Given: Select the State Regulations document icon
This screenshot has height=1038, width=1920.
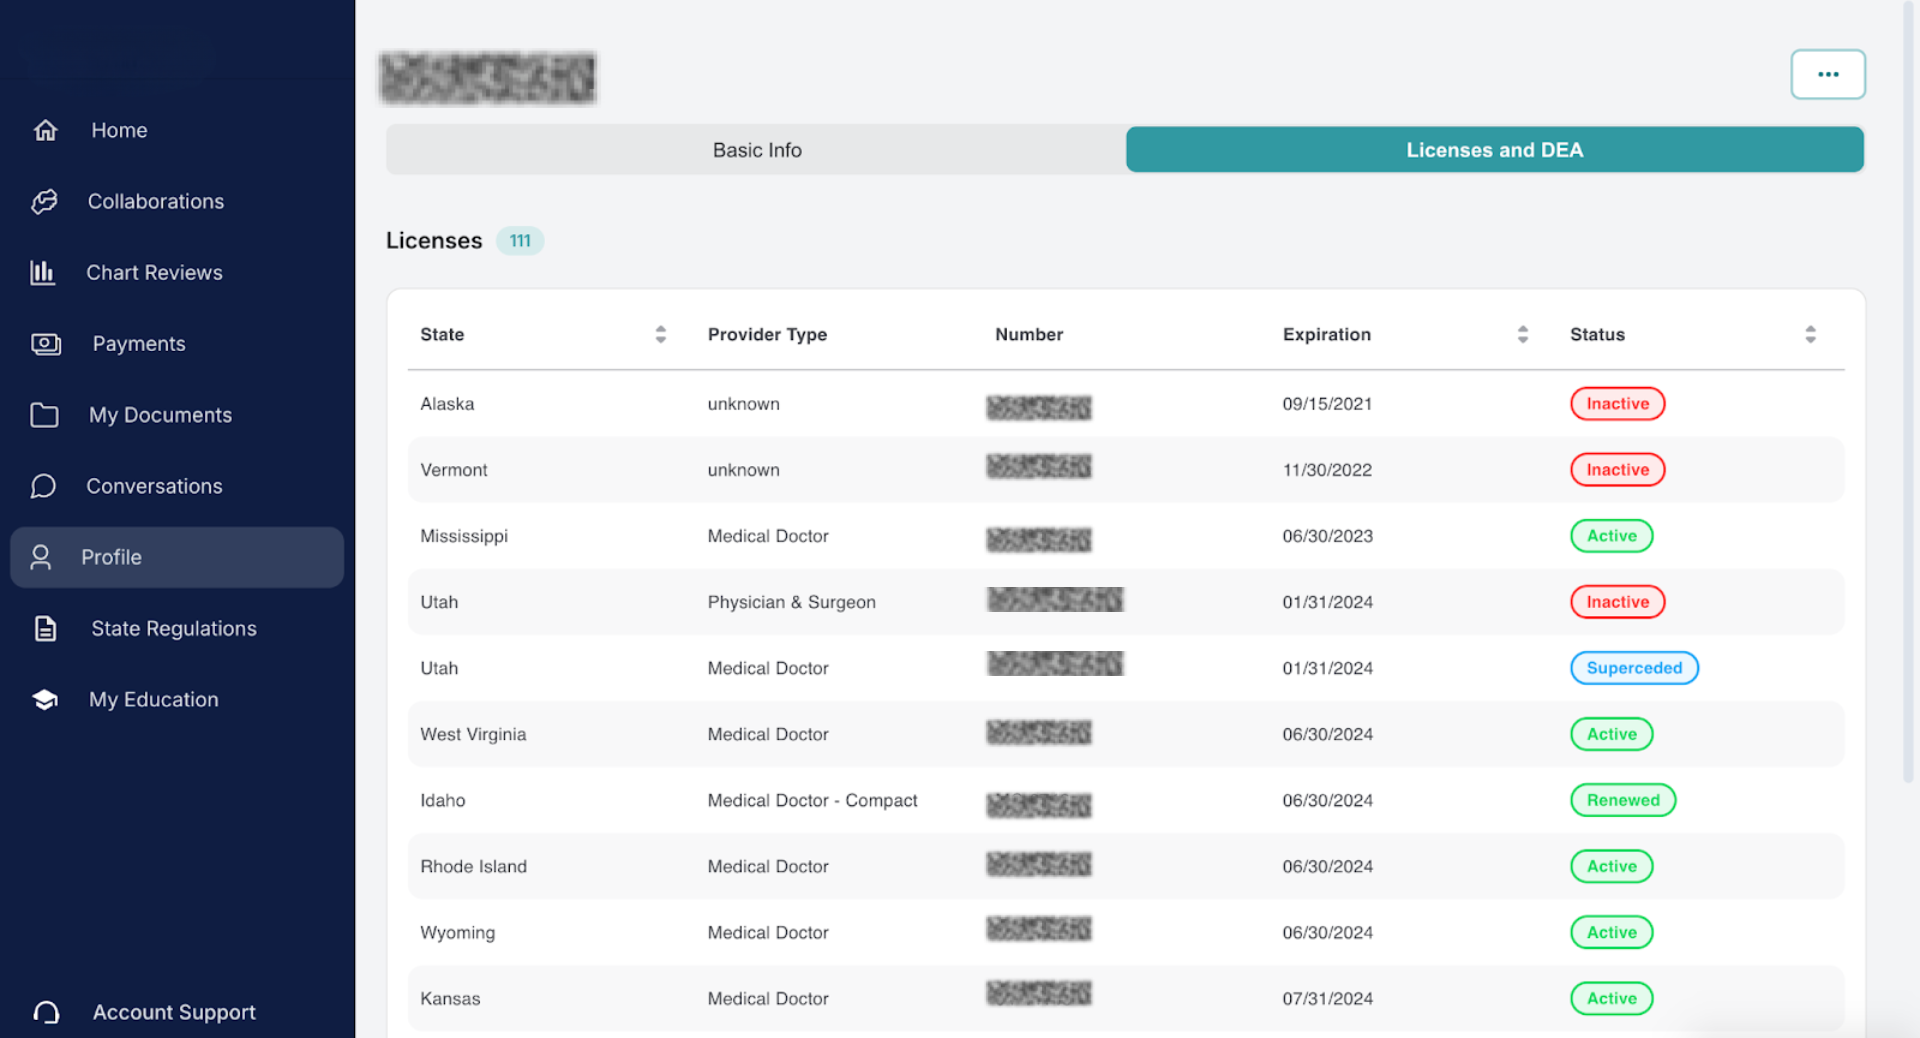Looking at the screenshot, I should coord(45,628).
